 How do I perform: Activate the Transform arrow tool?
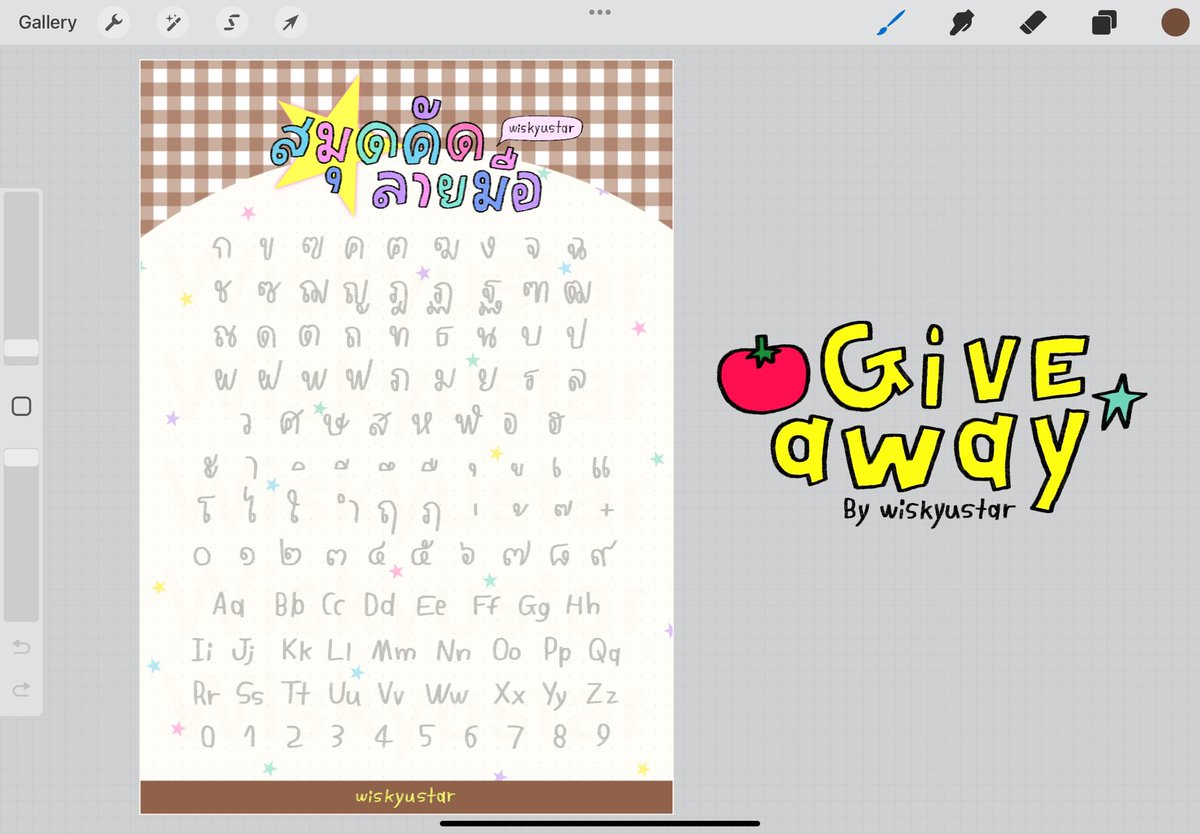point(290,22)
